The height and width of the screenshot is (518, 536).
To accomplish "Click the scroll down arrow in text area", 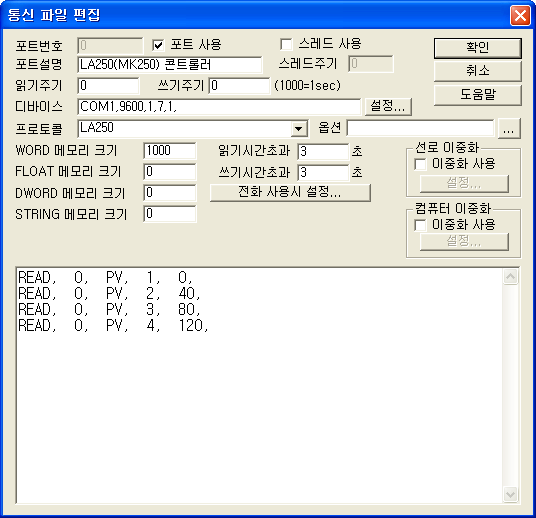I will pos(510,494).
